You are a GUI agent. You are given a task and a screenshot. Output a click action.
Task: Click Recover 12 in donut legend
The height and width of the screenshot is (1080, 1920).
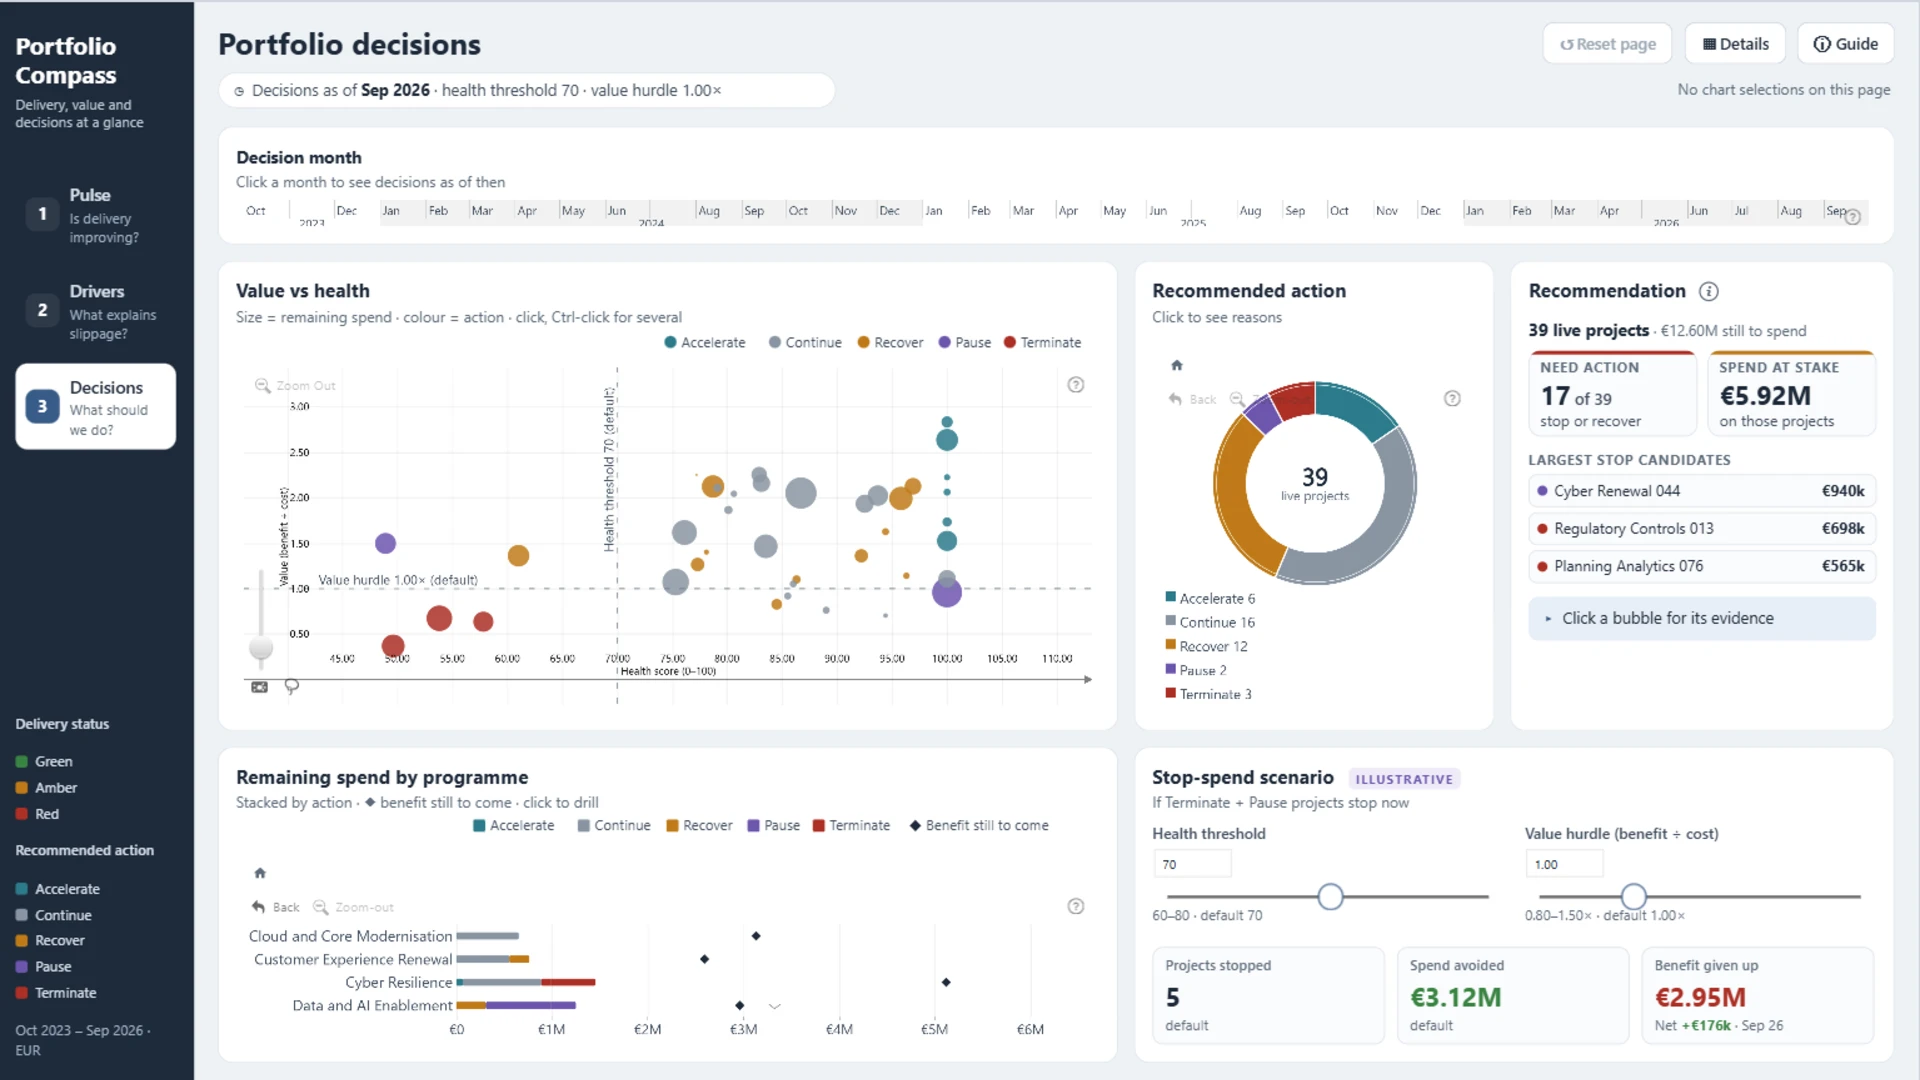pyautogui.click(x=1206, y=646)
